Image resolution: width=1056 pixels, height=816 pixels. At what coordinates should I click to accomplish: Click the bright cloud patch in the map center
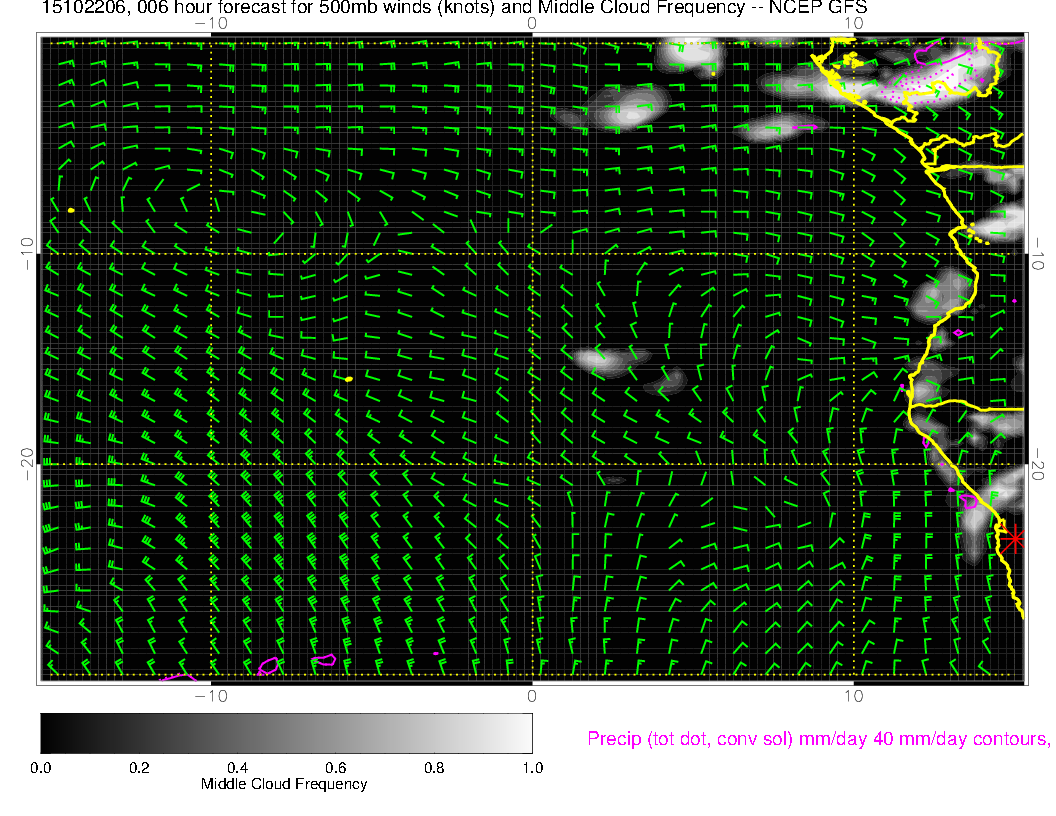pyautogui.click(x=602, y=357)
